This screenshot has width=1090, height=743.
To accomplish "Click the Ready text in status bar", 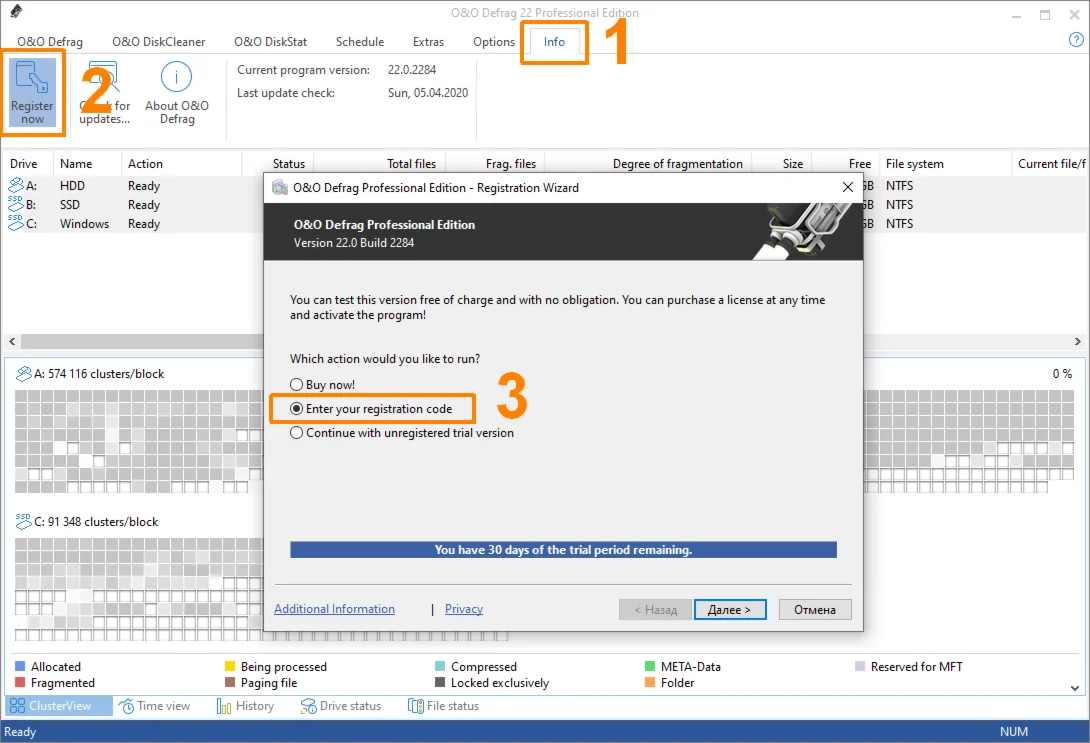I will click(20, 731).
